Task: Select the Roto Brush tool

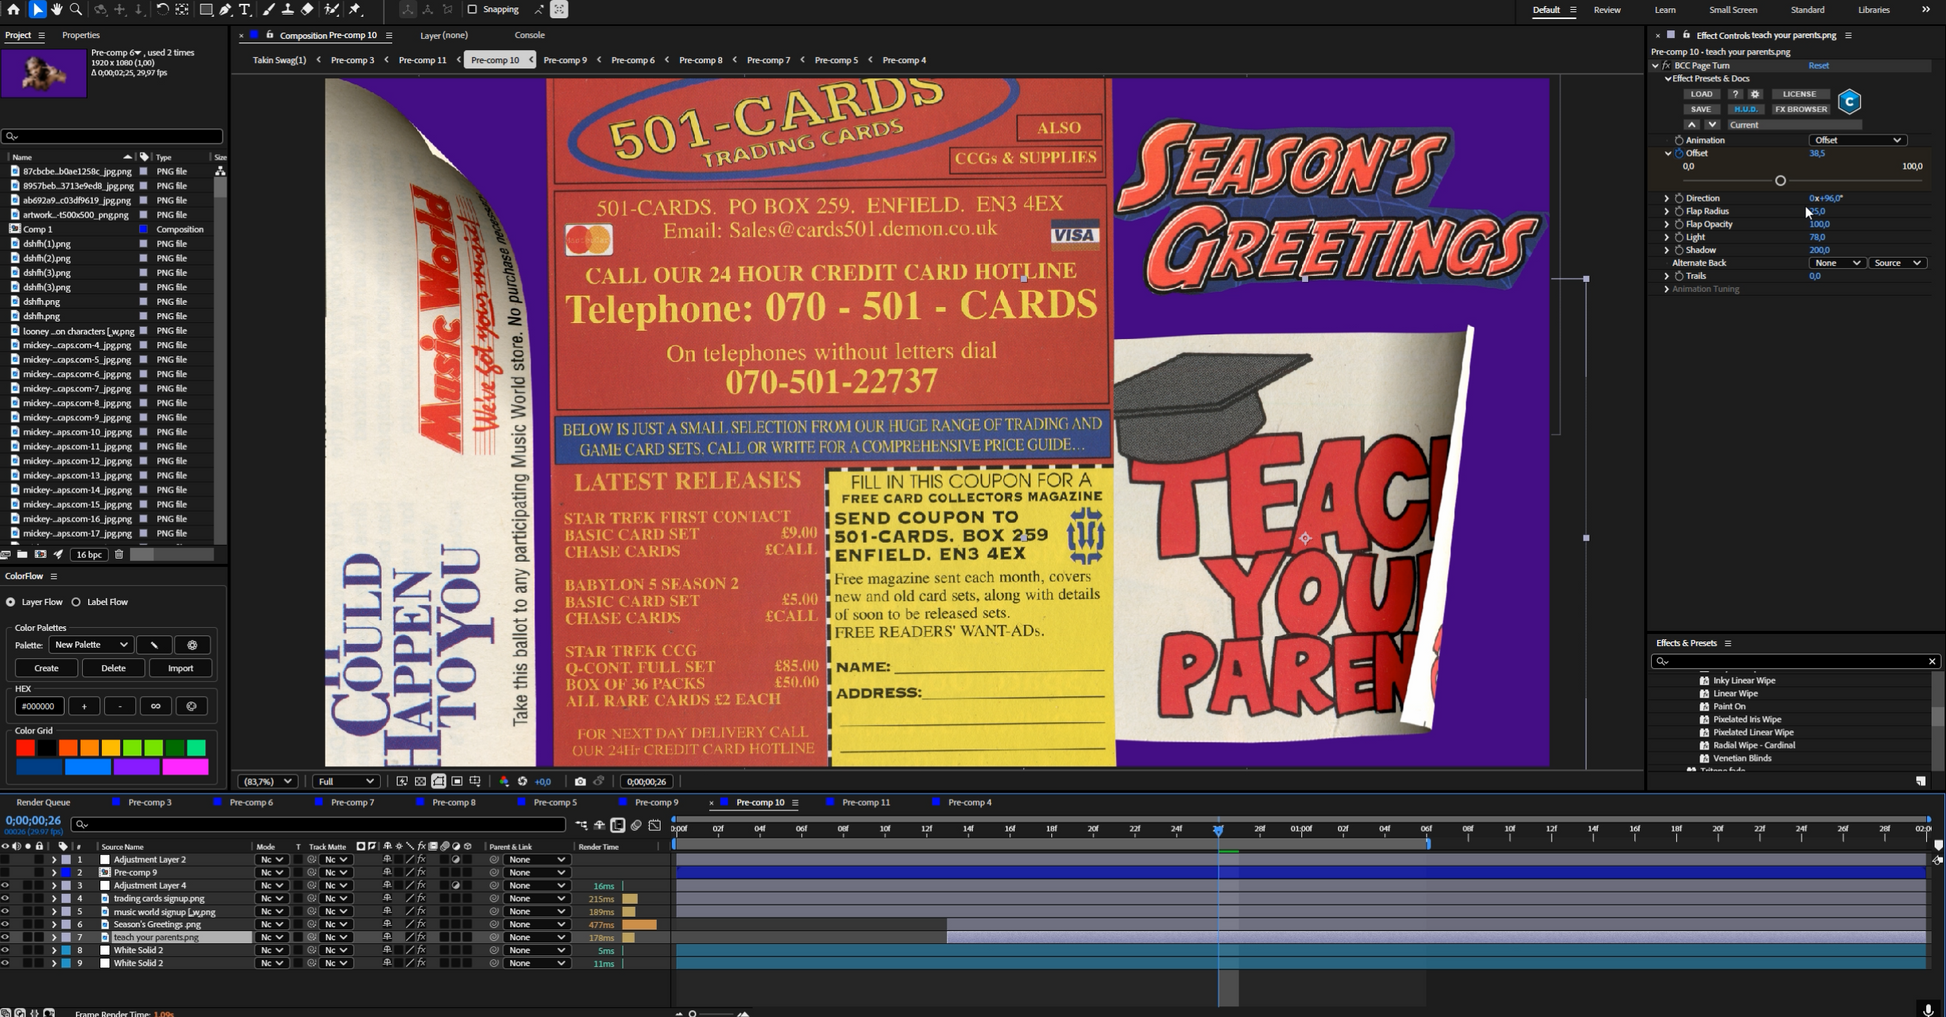Action: [x=331, y=9]
